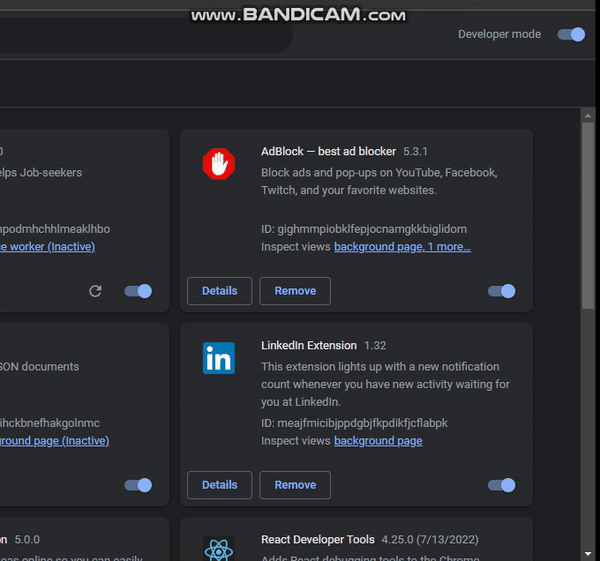The height and width of the screenshot is (561, 600).
Task: Remove the AdBlock extension
Action: 295,291
